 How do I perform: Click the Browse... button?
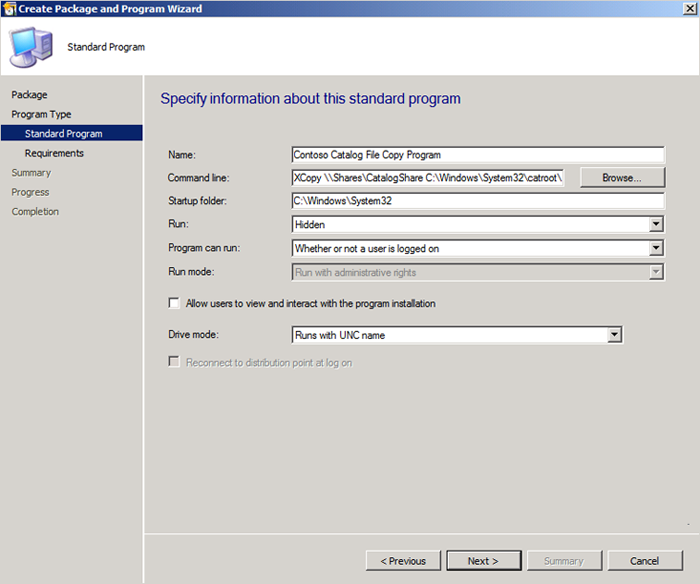621,178
